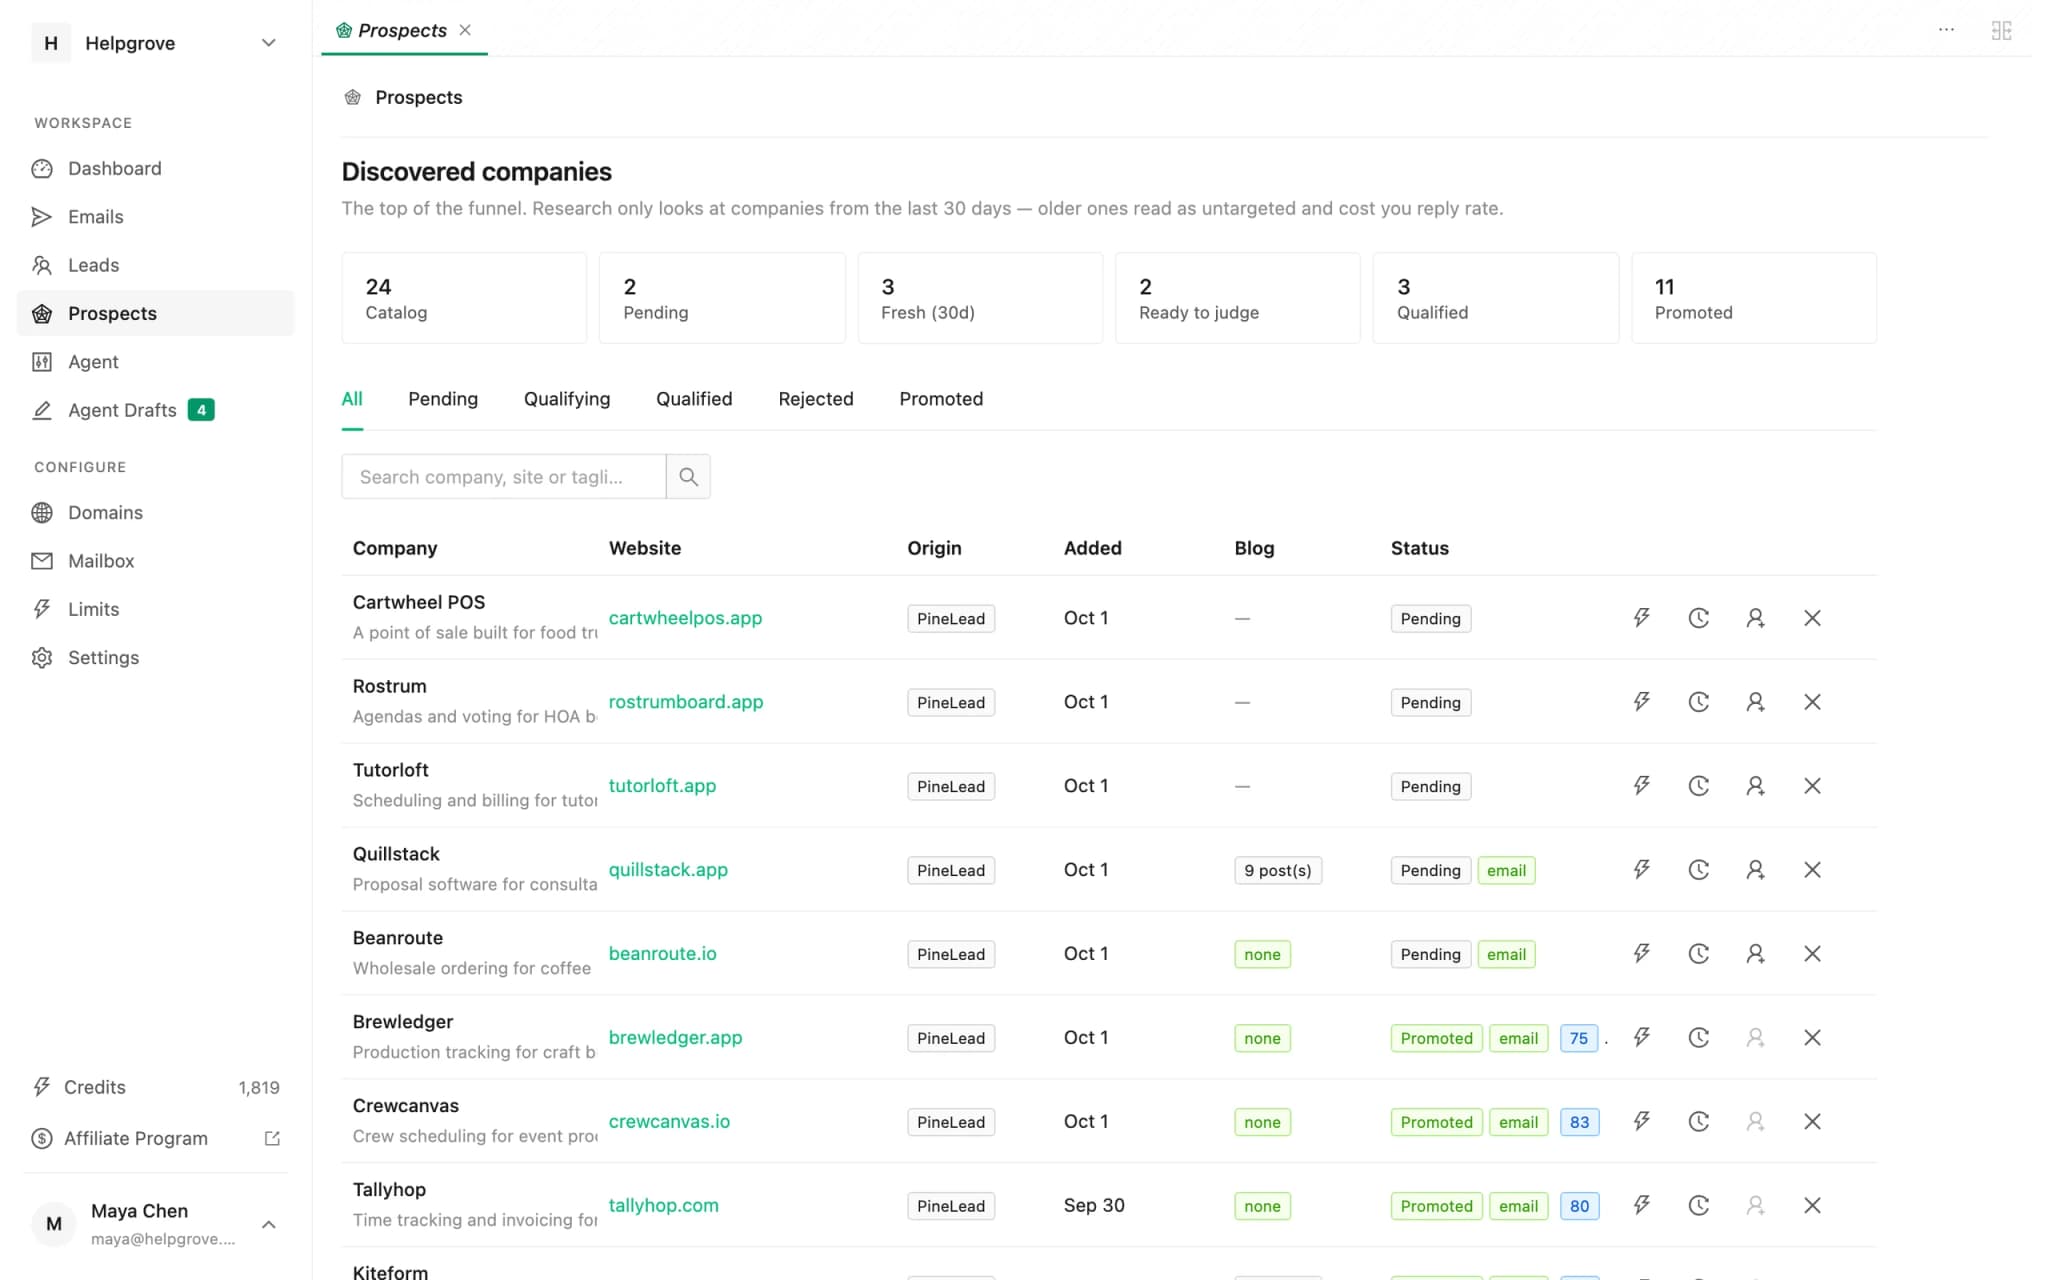Open Mailbox configuration page

[155, 561]
